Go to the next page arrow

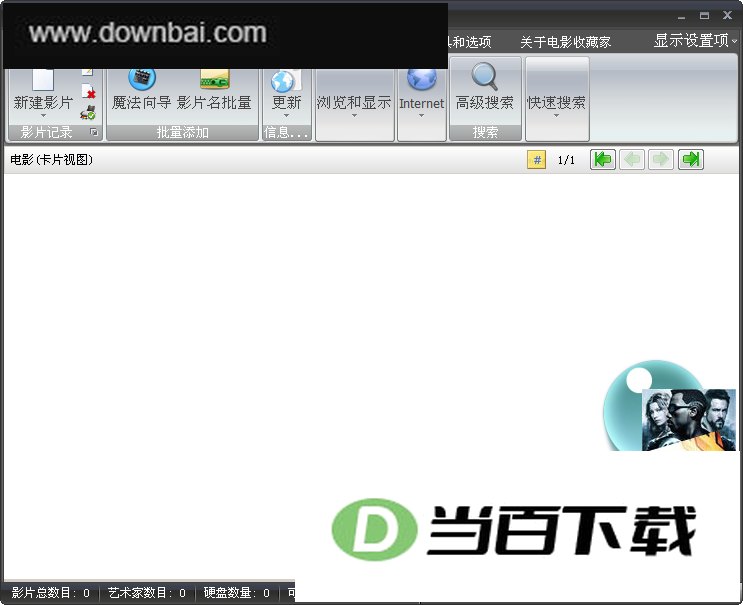click(x=661, y=160)
